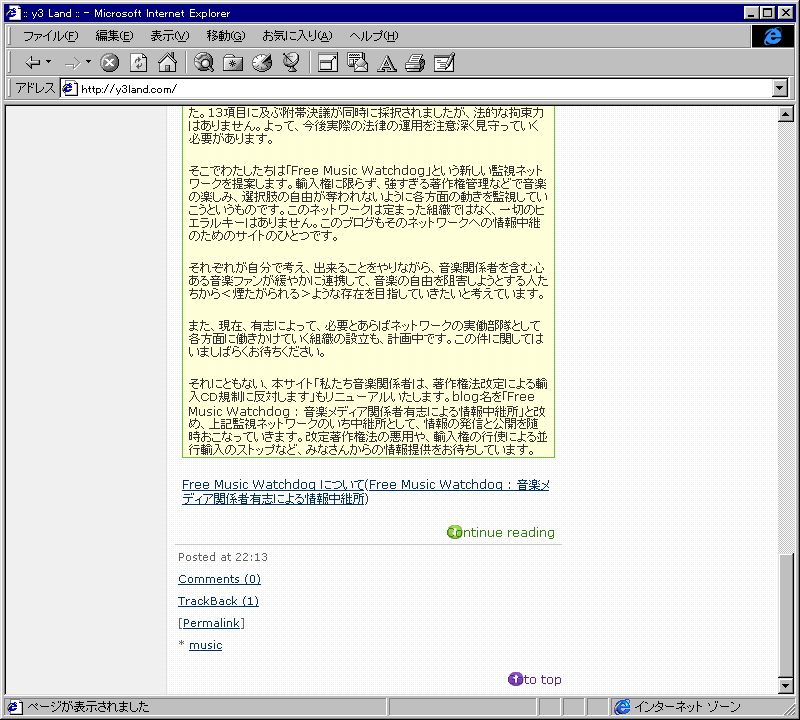800x720 pixels.
Task: Open the 移動(G) menu
Action: (226, 36)
